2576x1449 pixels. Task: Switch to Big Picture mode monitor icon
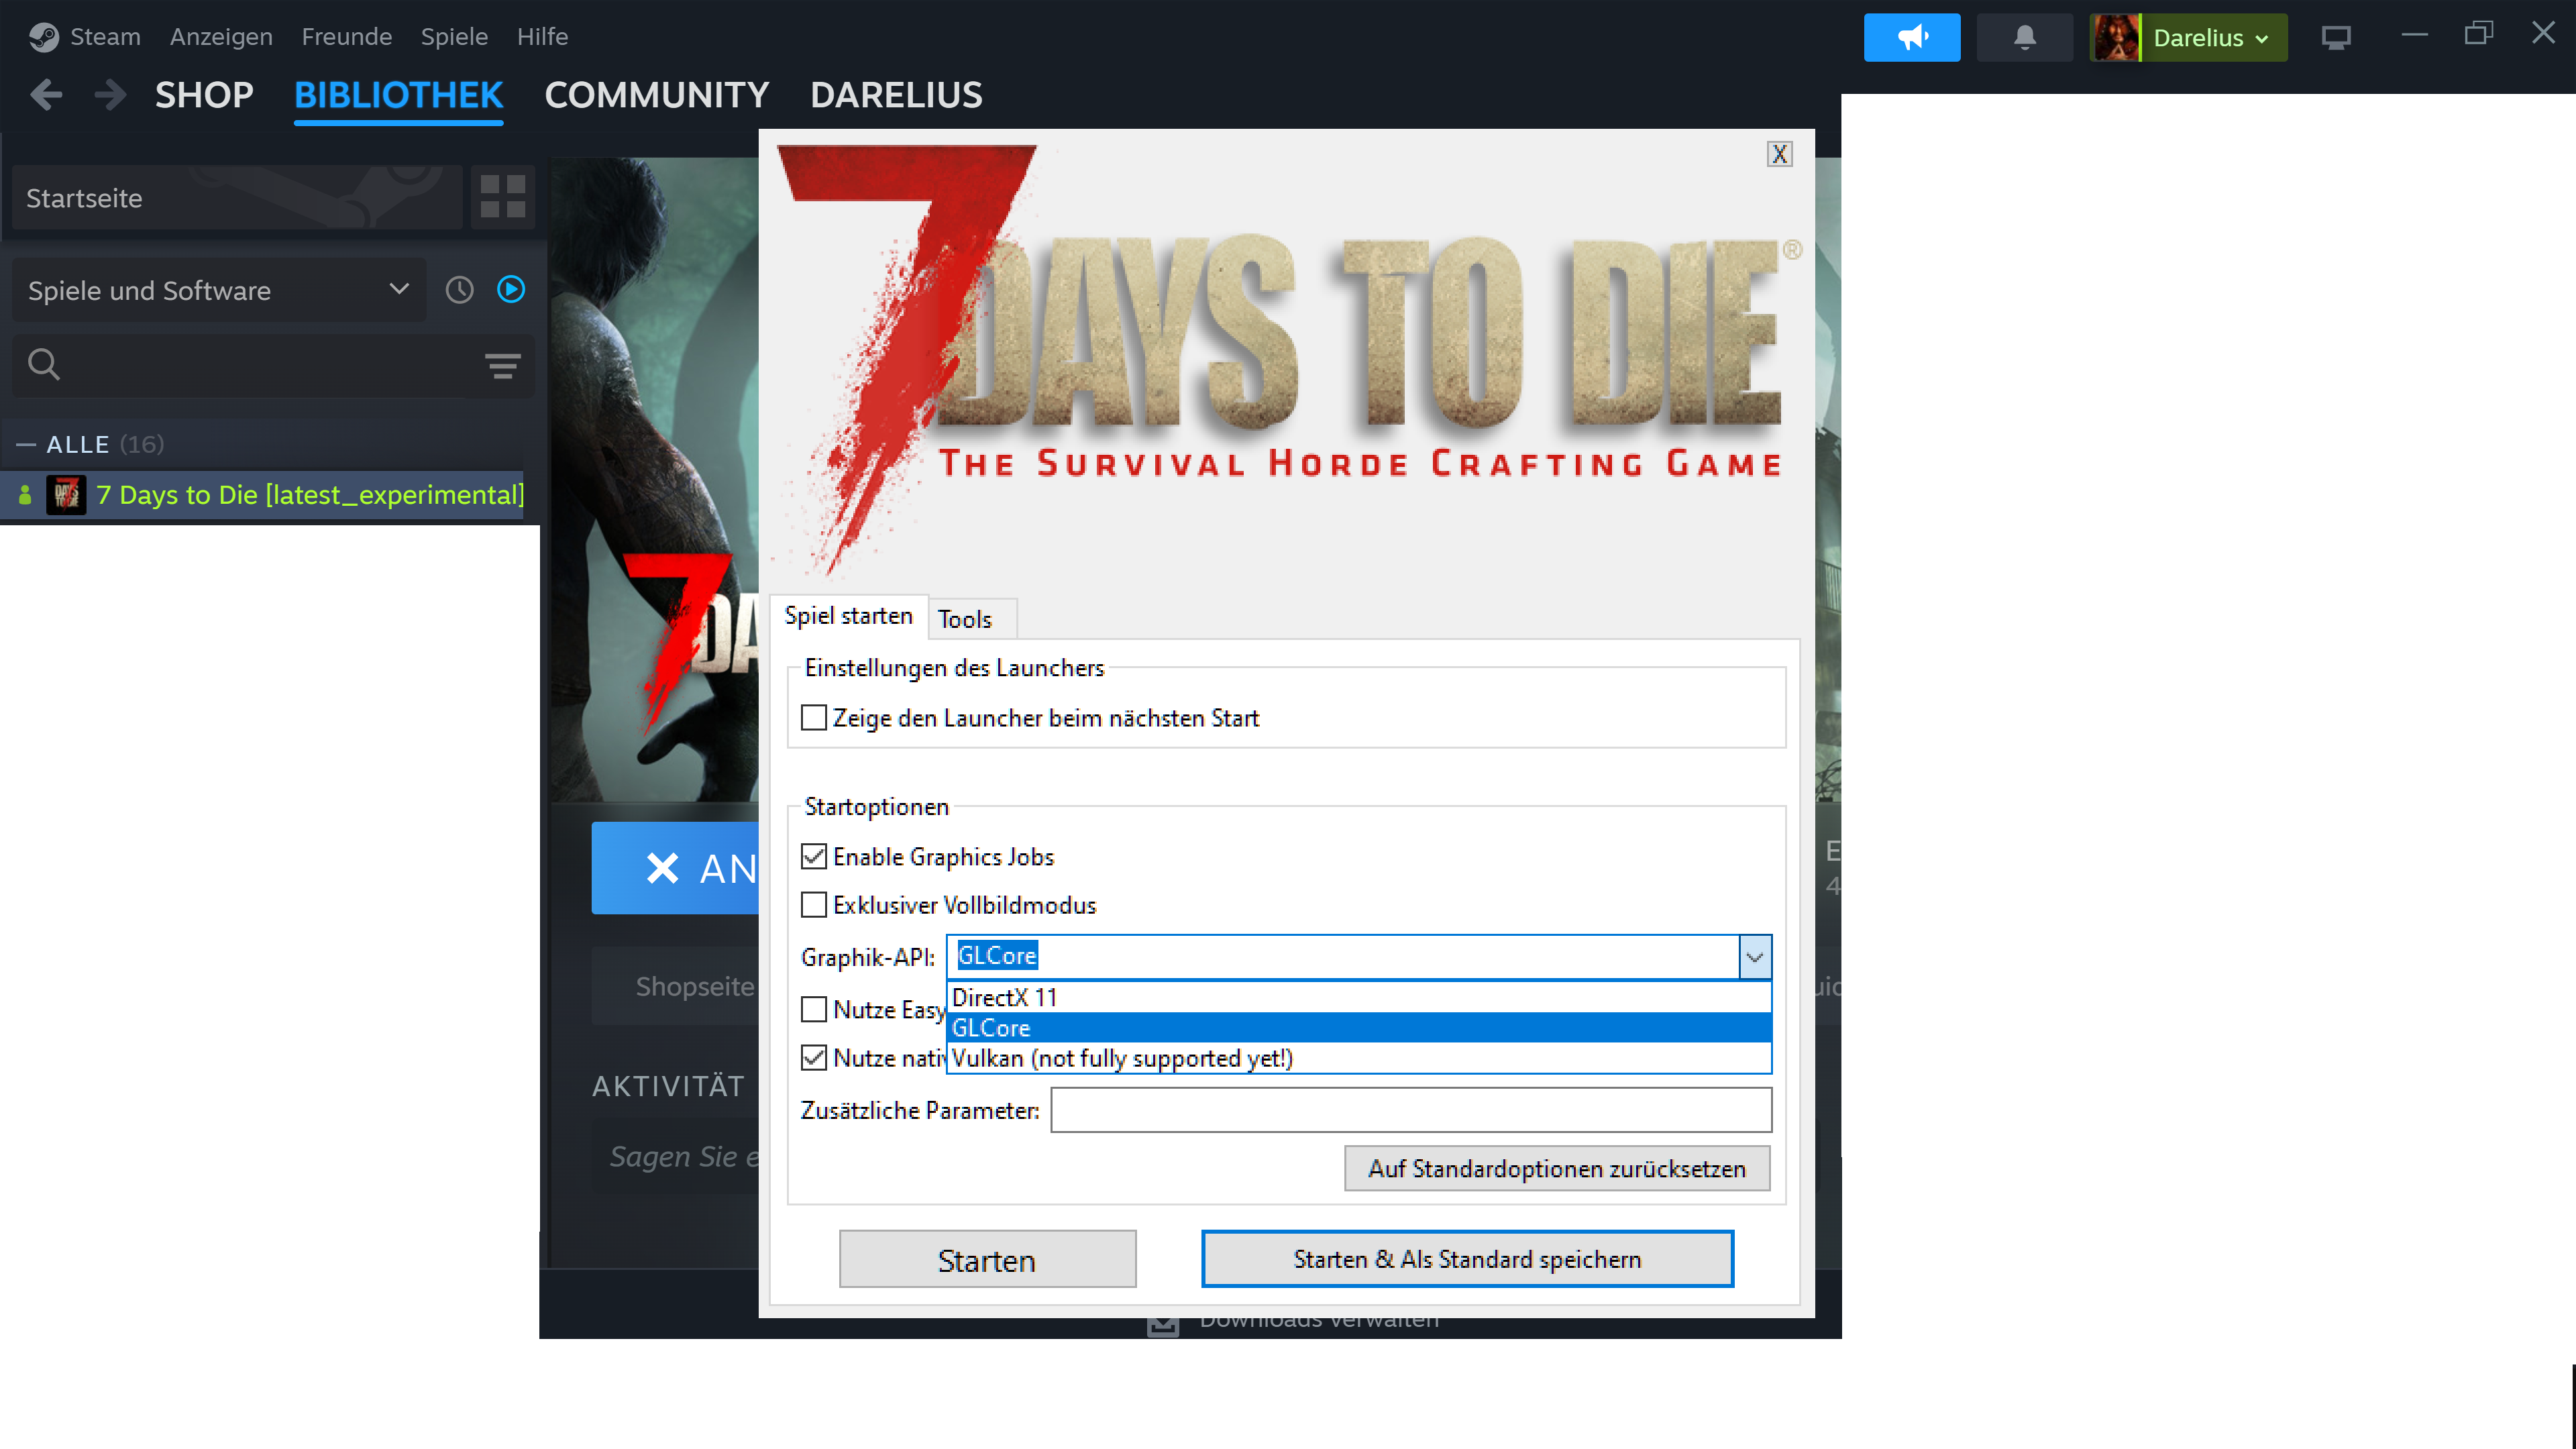2335,37
